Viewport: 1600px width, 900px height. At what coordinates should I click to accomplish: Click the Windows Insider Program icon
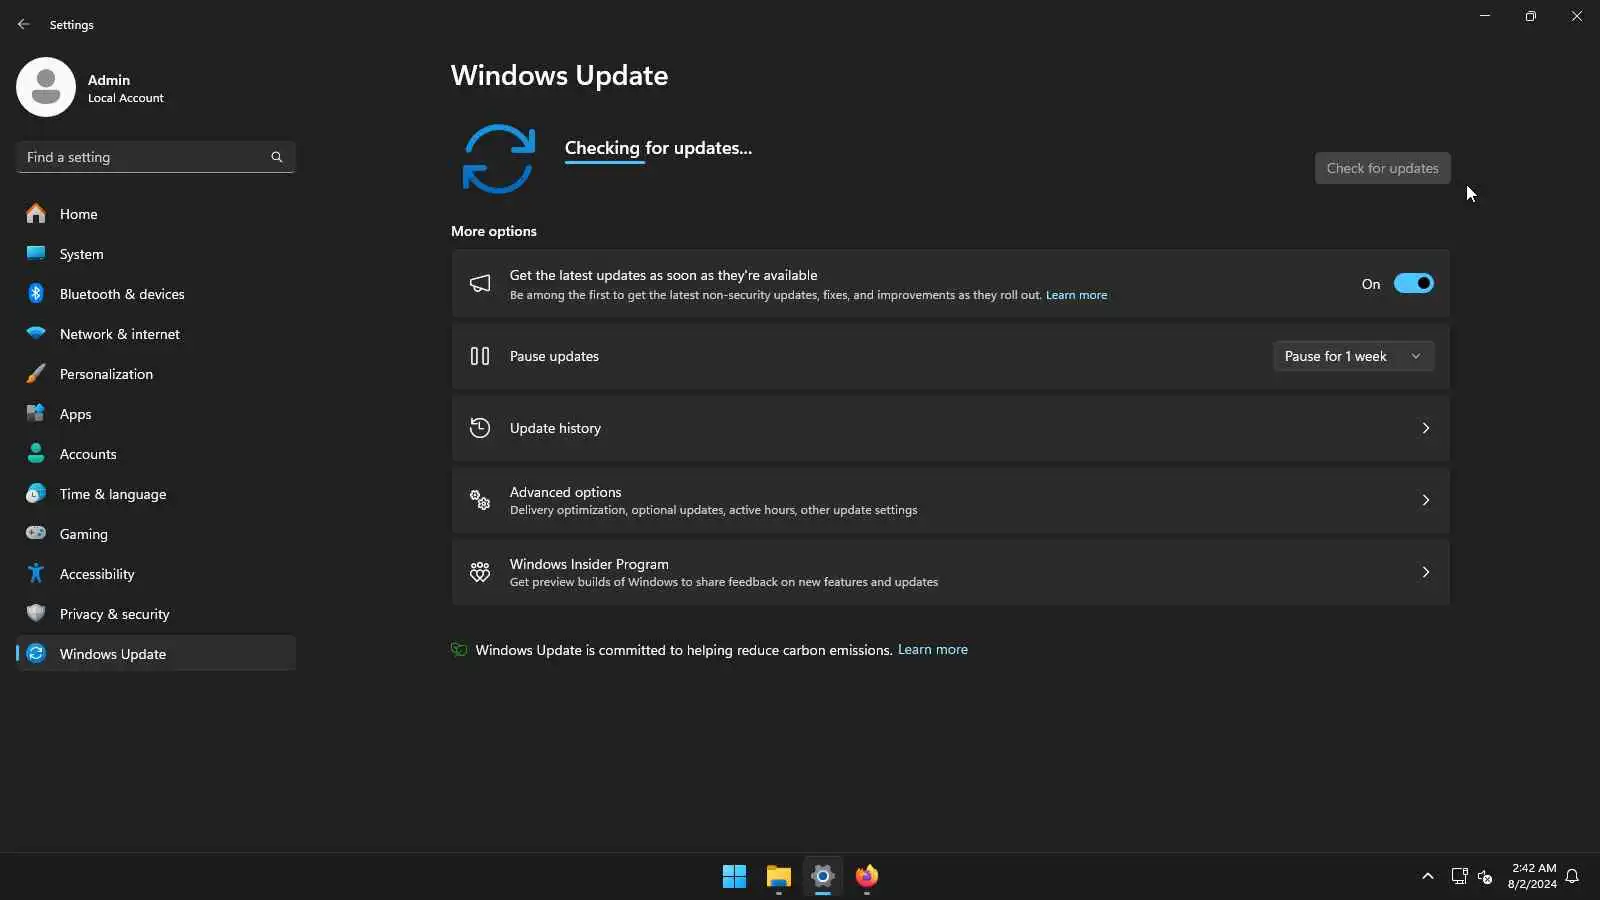pos(480,572)
